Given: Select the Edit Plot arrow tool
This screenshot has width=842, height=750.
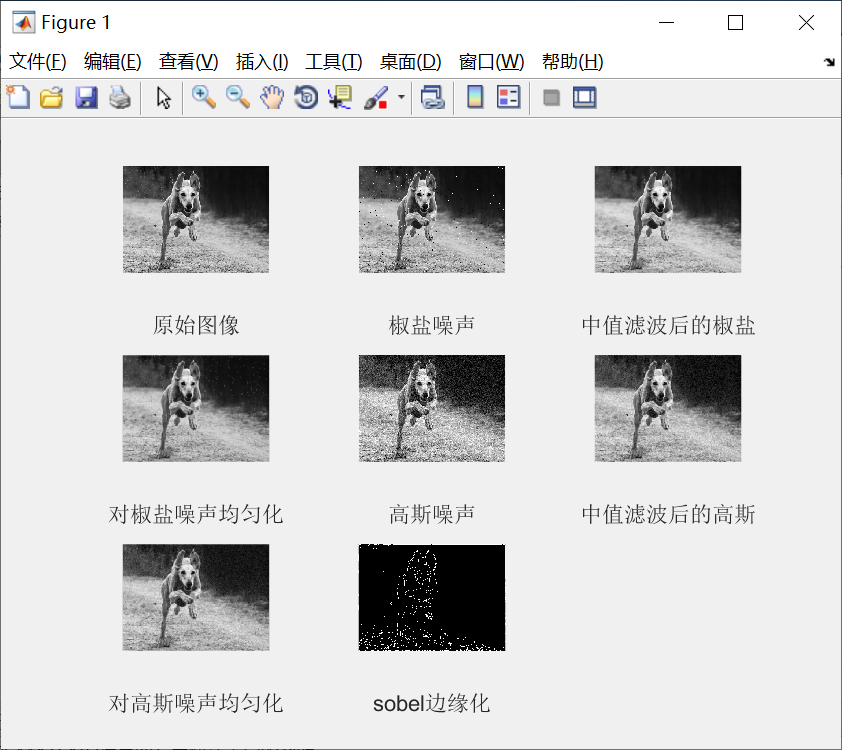Looking at the screenshot, I should pos(163,98).
